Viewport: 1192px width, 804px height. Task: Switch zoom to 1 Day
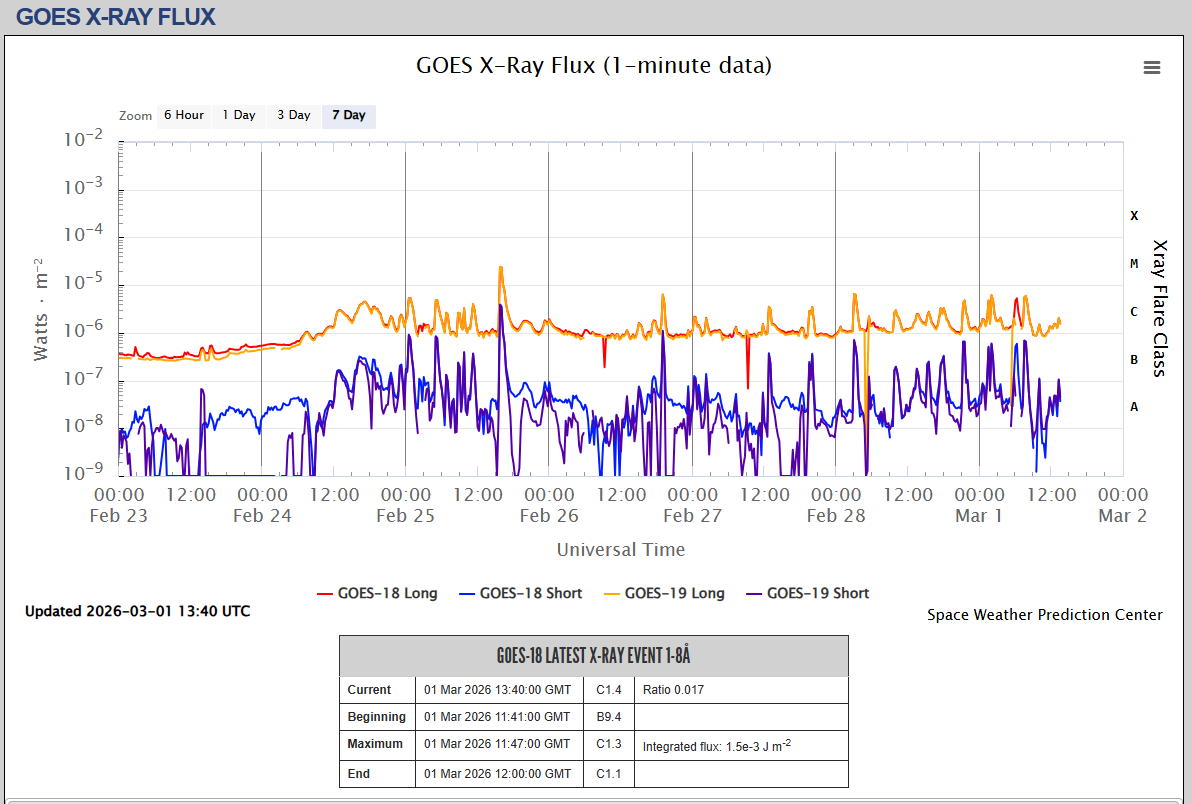[x=239, y=115]
